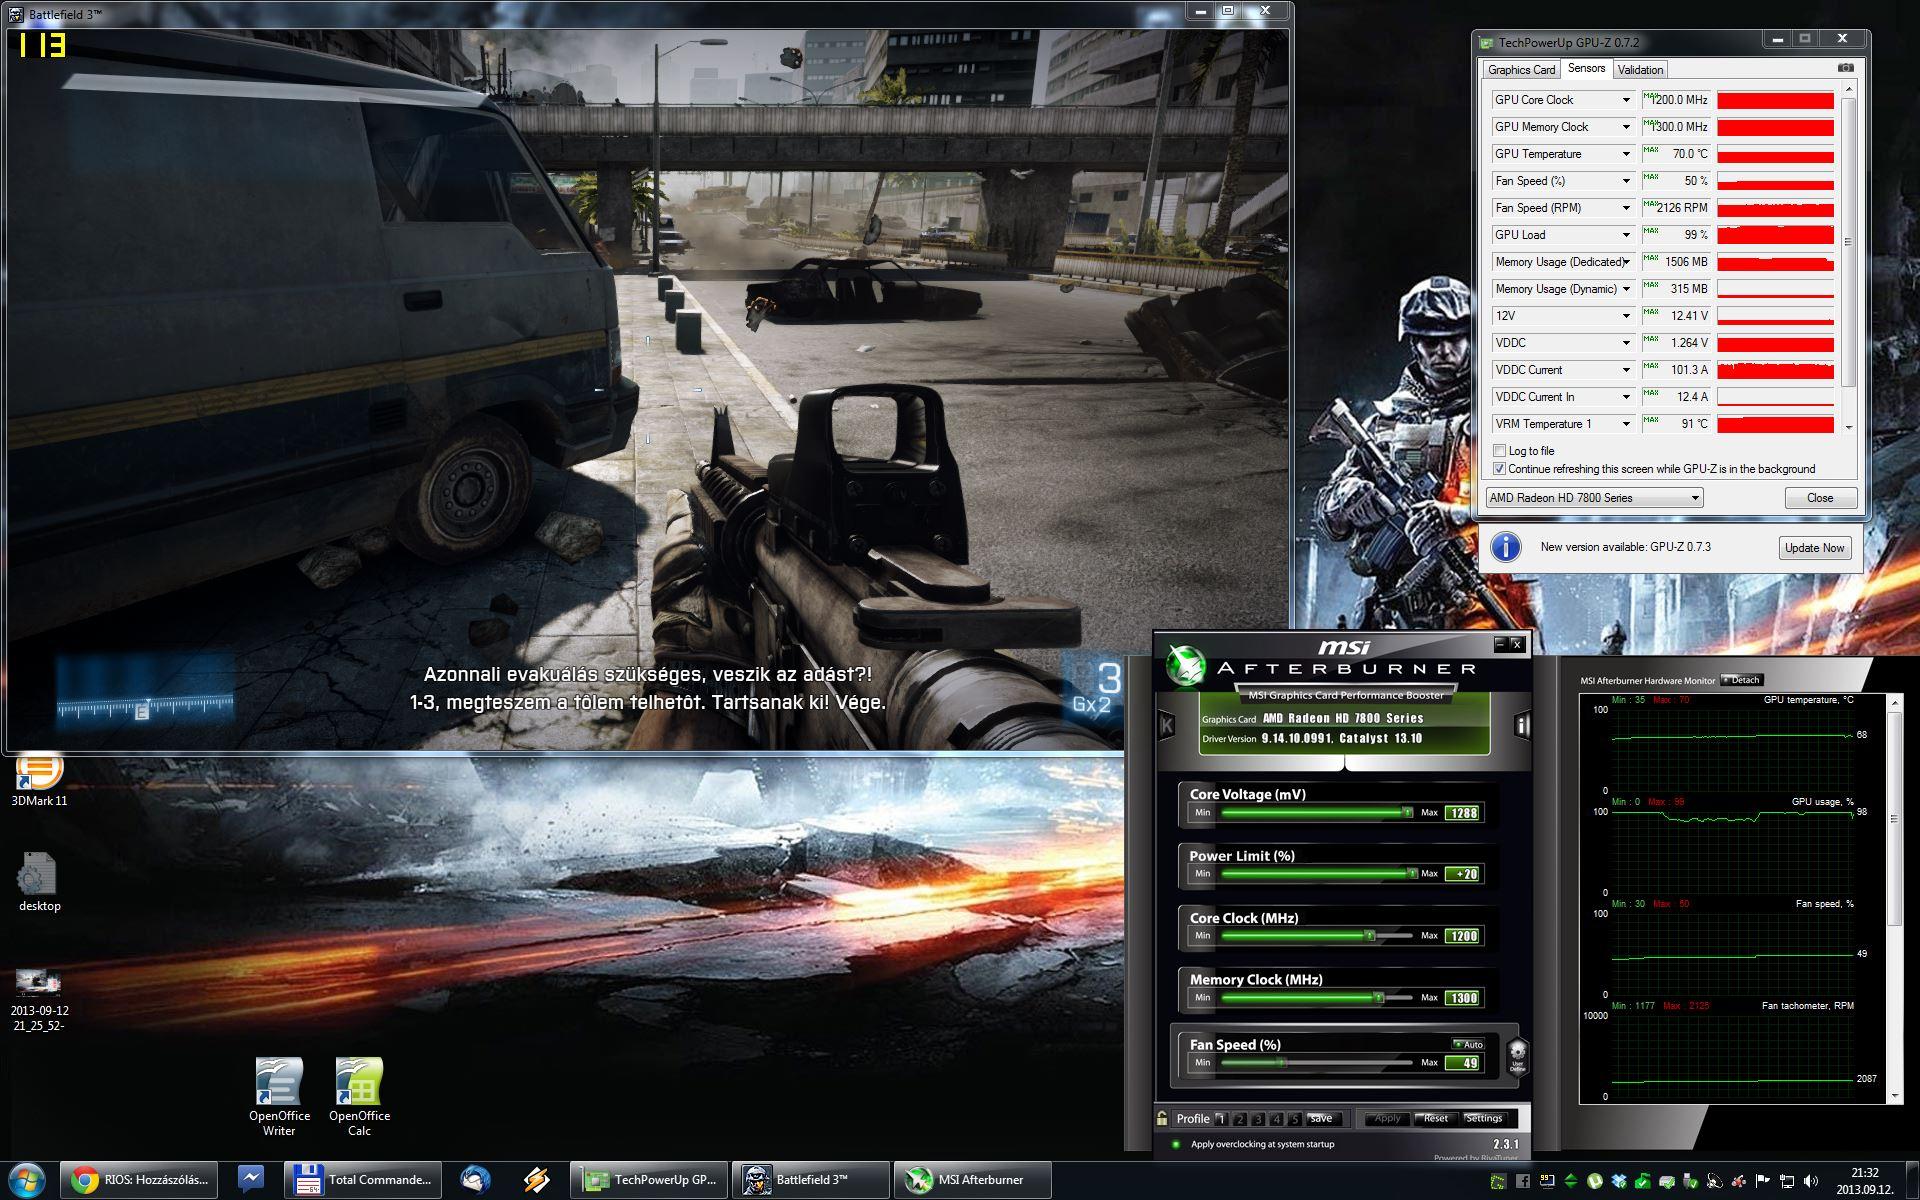Switch to MSI Afterburner taskbar item

(x=973, y=1180)
